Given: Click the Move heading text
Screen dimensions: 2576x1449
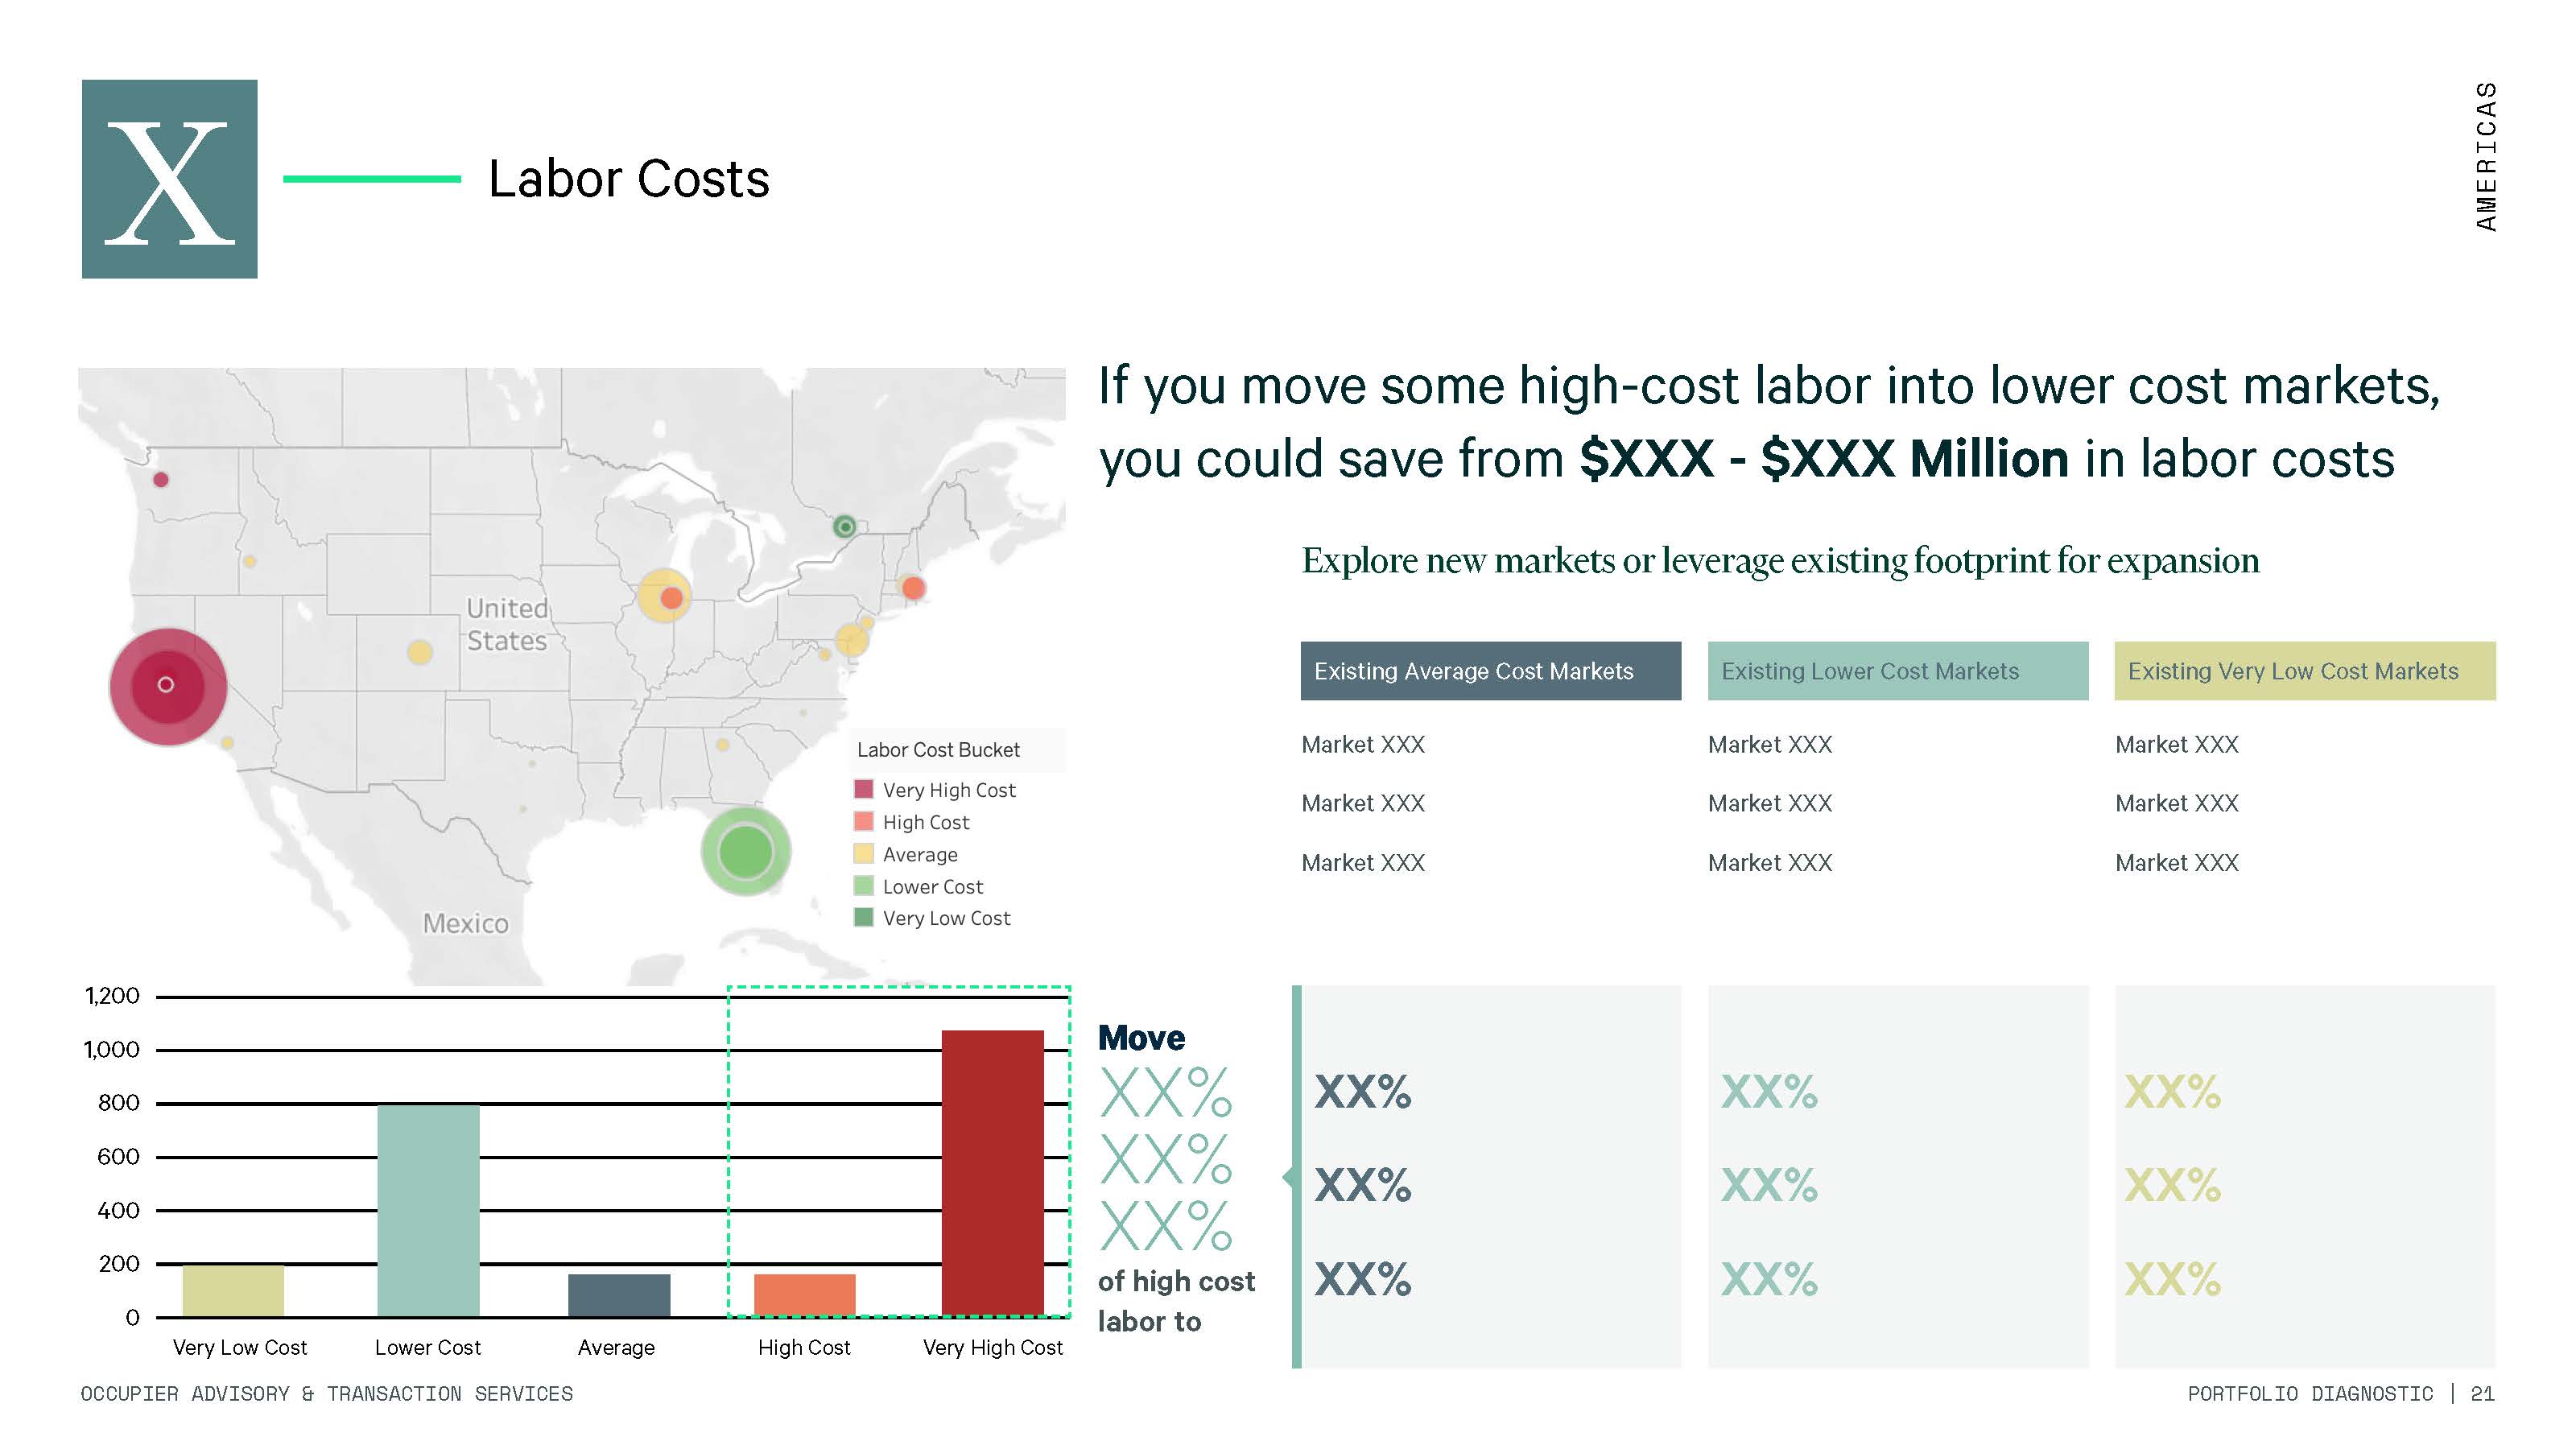Looking at the screenshot, I should [1140, 1037].
